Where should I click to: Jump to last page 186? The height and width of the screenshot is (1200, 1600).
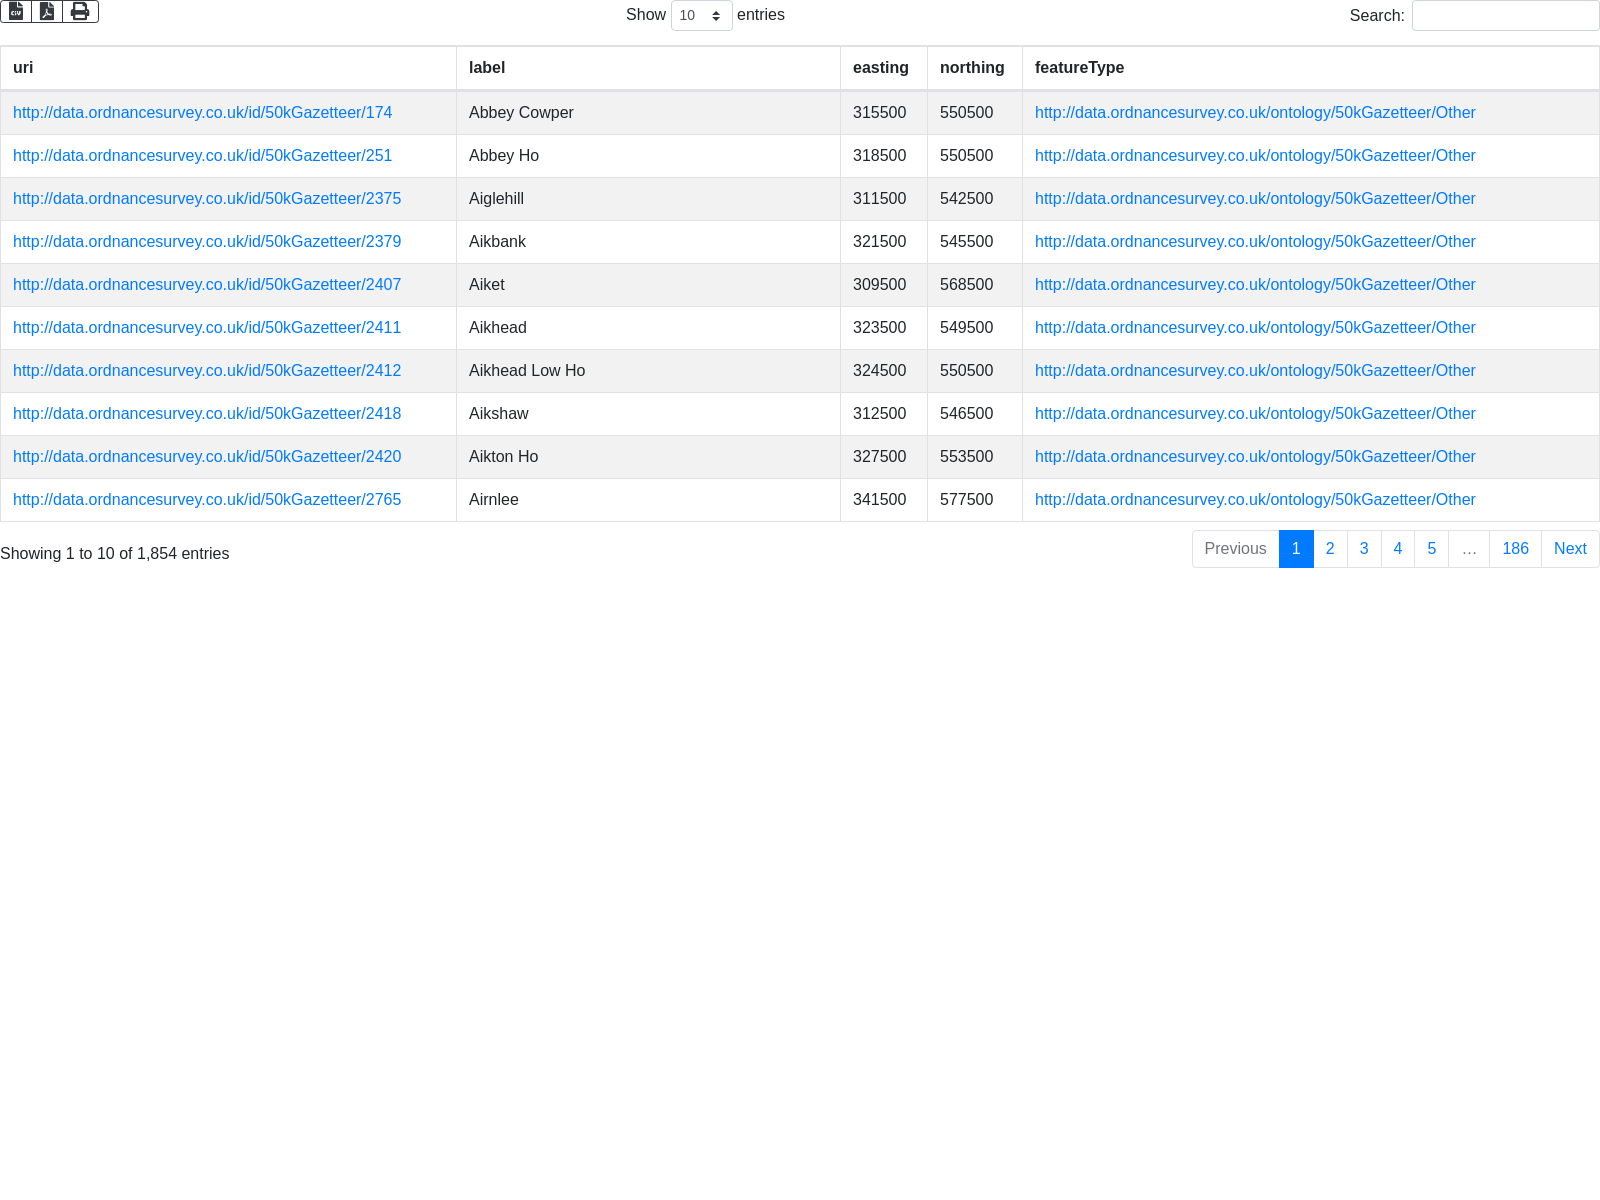pyautogui.click(x=1514, y=549)
